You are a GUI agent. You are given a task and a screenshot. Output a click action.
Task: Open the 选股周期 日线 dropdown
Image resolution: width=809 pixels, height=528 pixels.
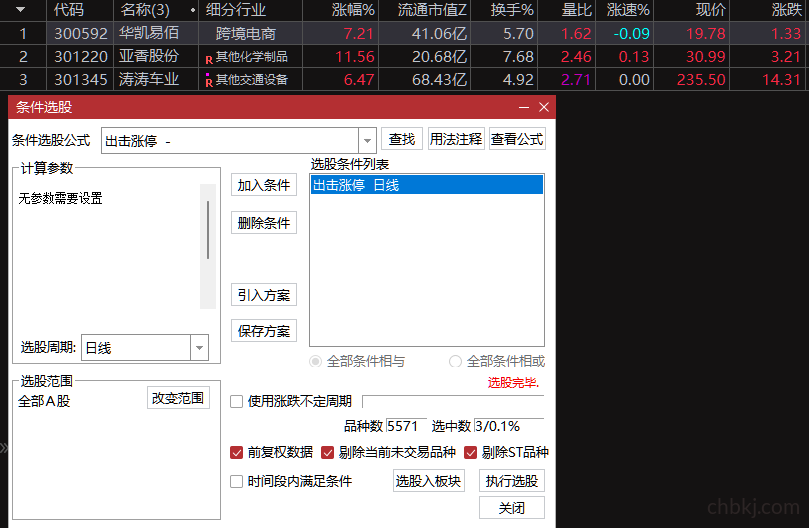(x=199, y=348)
